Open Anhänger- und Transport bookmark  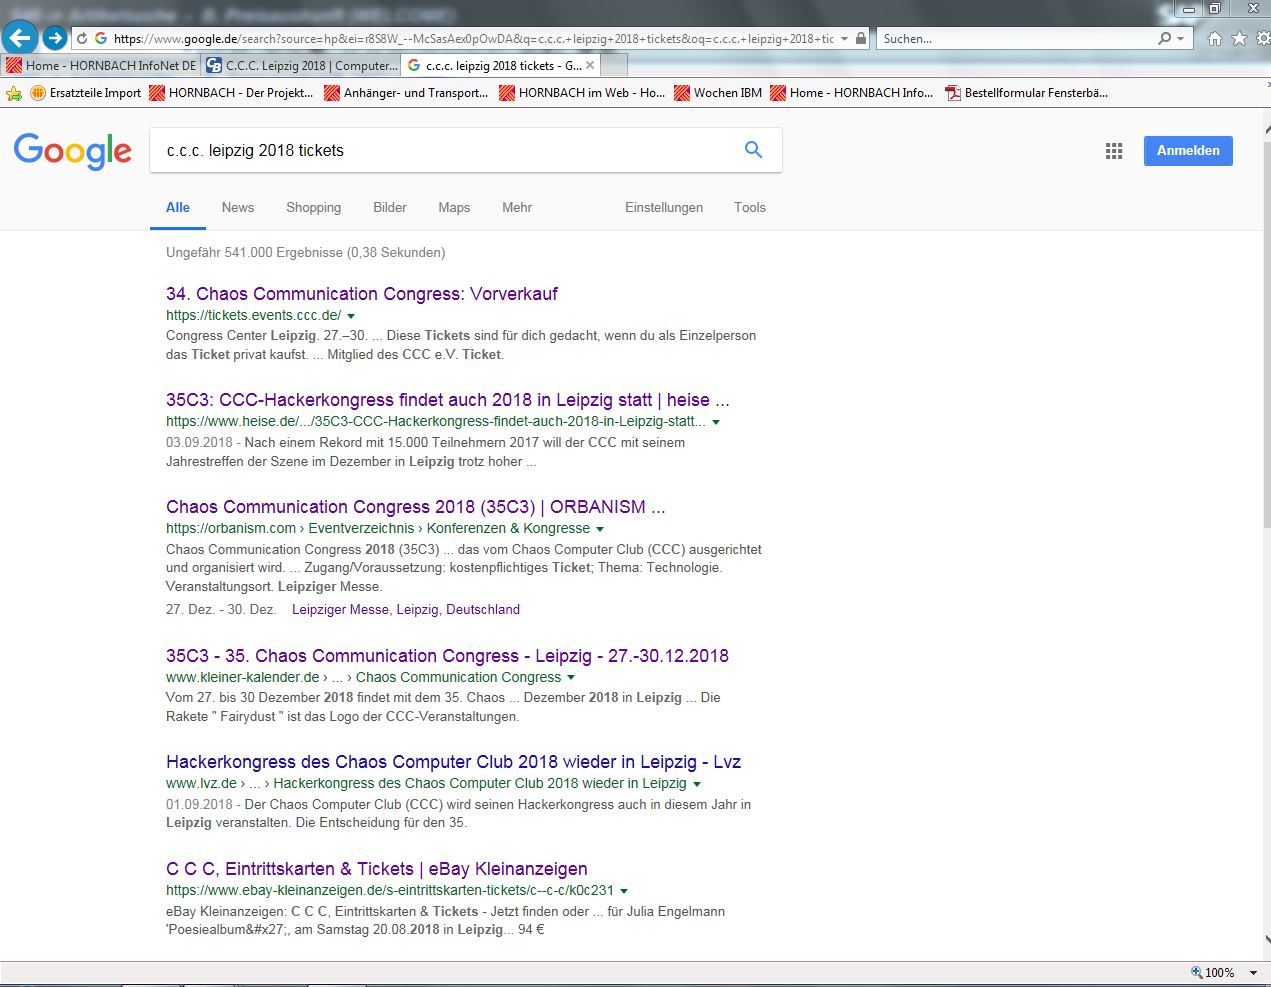coord(406,93)
